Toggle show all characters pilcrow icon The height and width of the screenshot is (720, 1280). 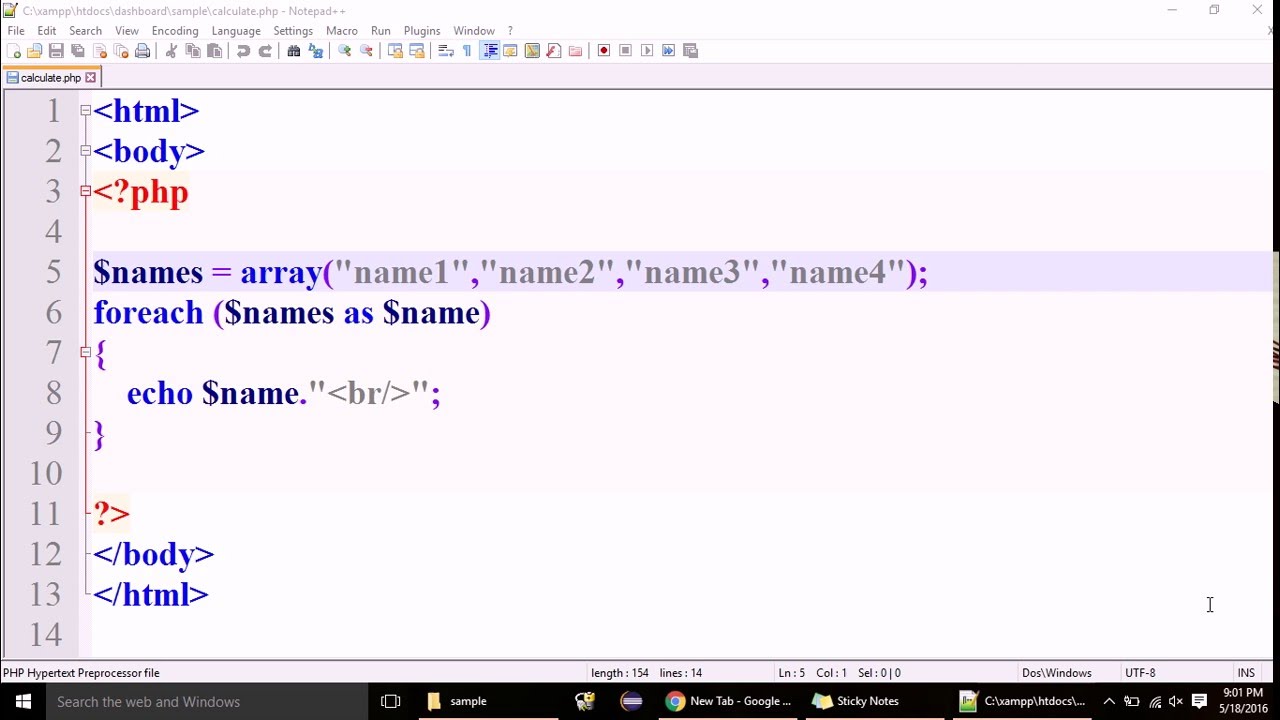(467, 51)
